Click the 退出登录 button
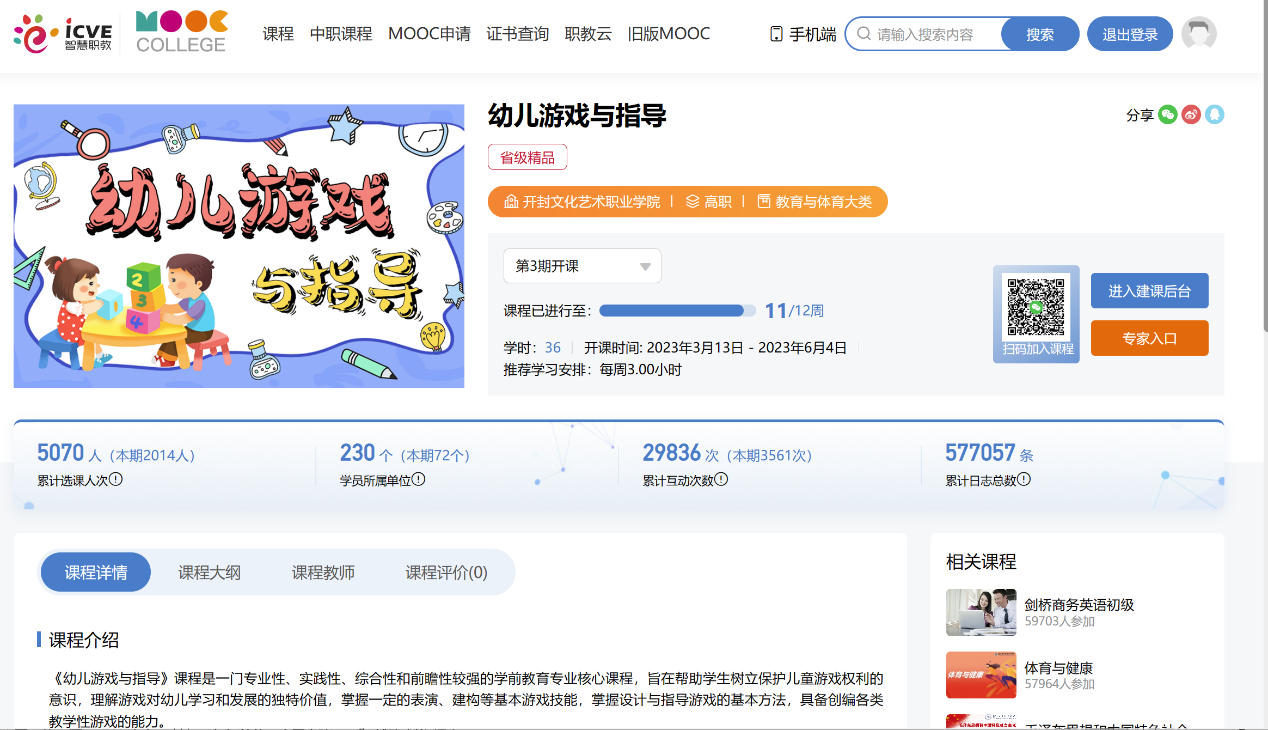This screenshot has height=730, width=1268. point(1130,34)
